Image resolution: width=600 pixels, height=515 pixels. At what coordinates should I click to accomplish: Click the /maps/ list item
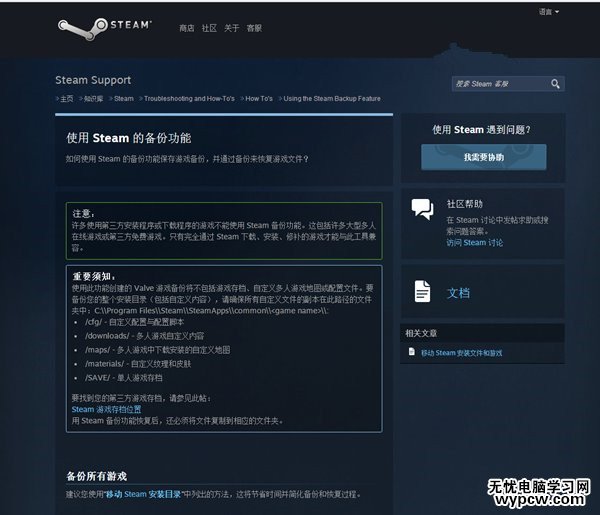tap(158, 350)
